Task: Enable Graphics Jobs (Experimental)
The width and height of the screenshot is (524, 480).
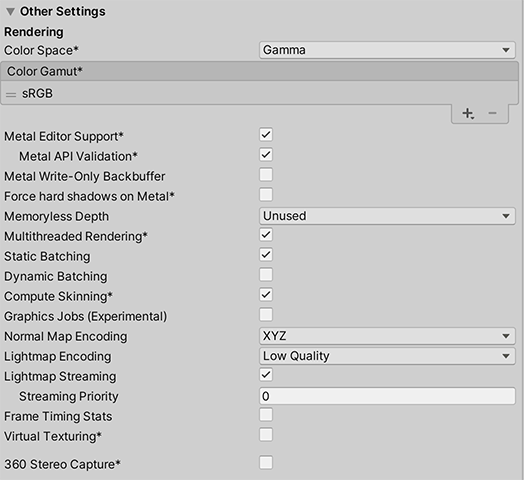Action: click(x=266, y=315)
